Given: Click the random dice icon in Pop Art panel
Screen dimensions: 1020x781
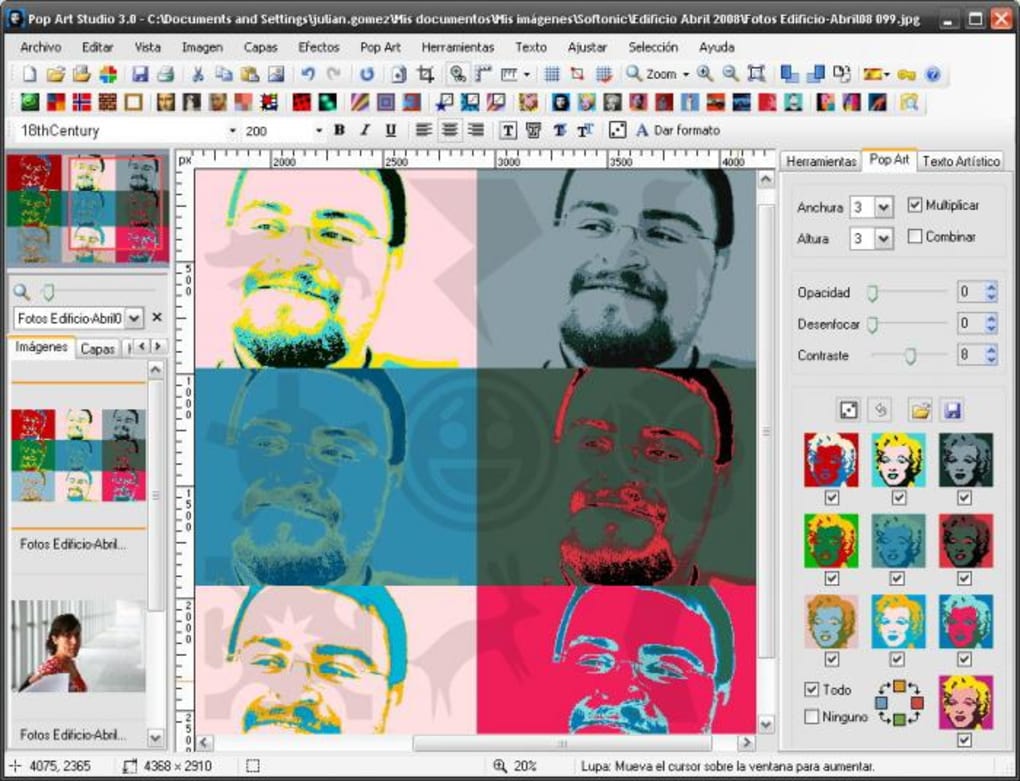Looking at the screenshot, I should pyautogui.click(x=847, y=410).
